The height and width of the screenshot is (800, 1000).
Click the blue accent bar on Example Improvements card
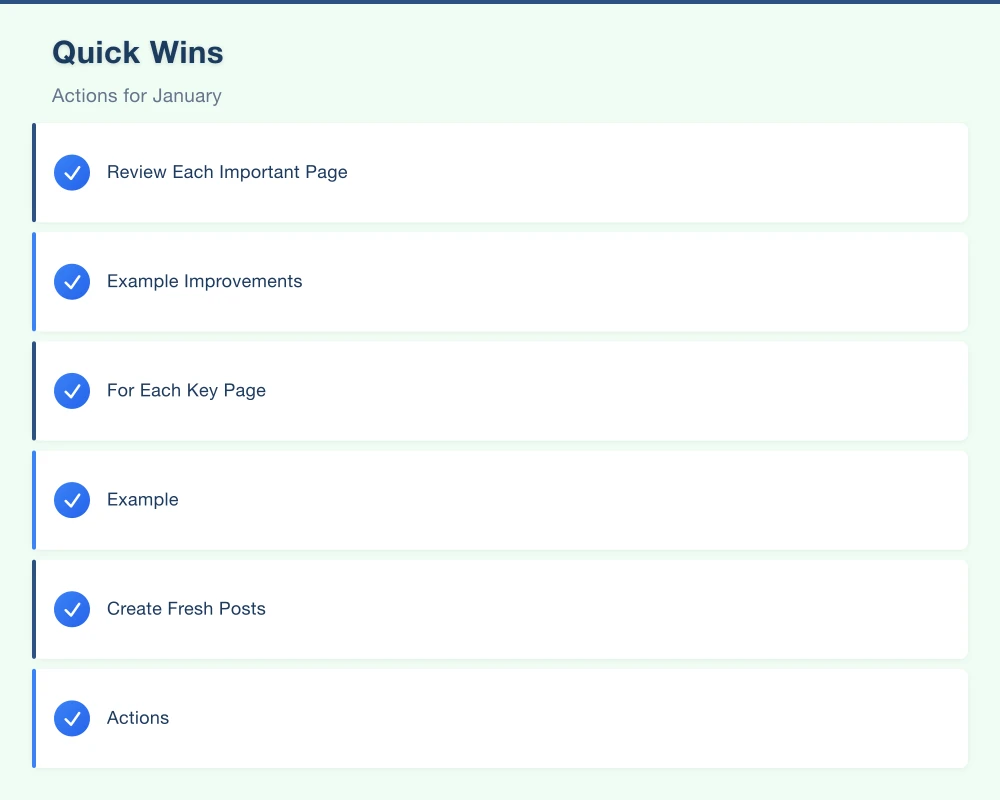tap(35, 281)
